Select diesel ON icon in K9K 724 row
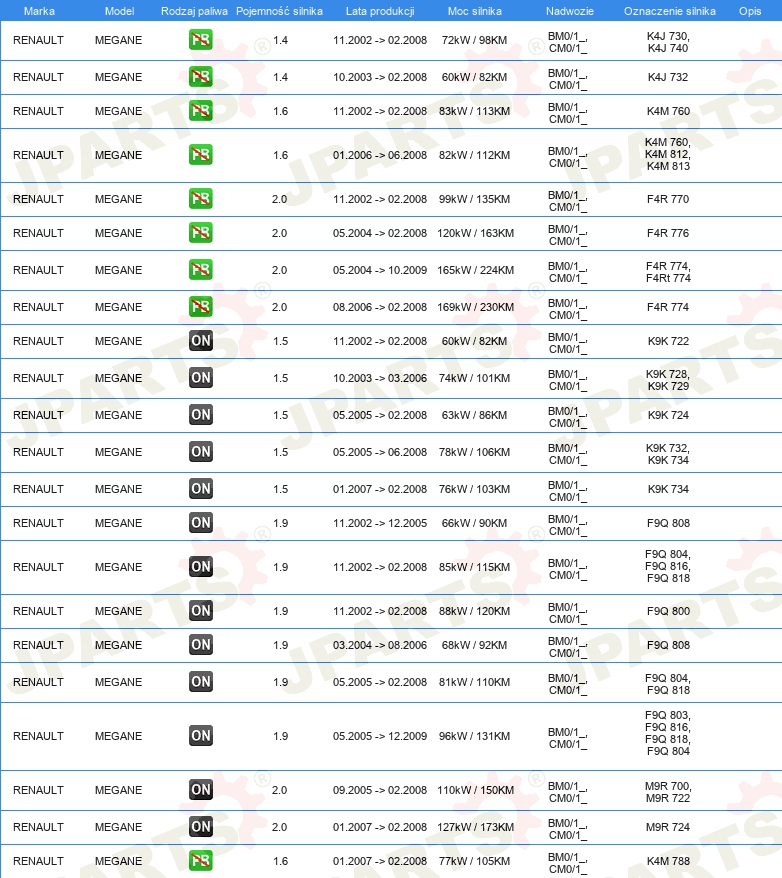Screen dimensions: 782x878 click(200, 415)
